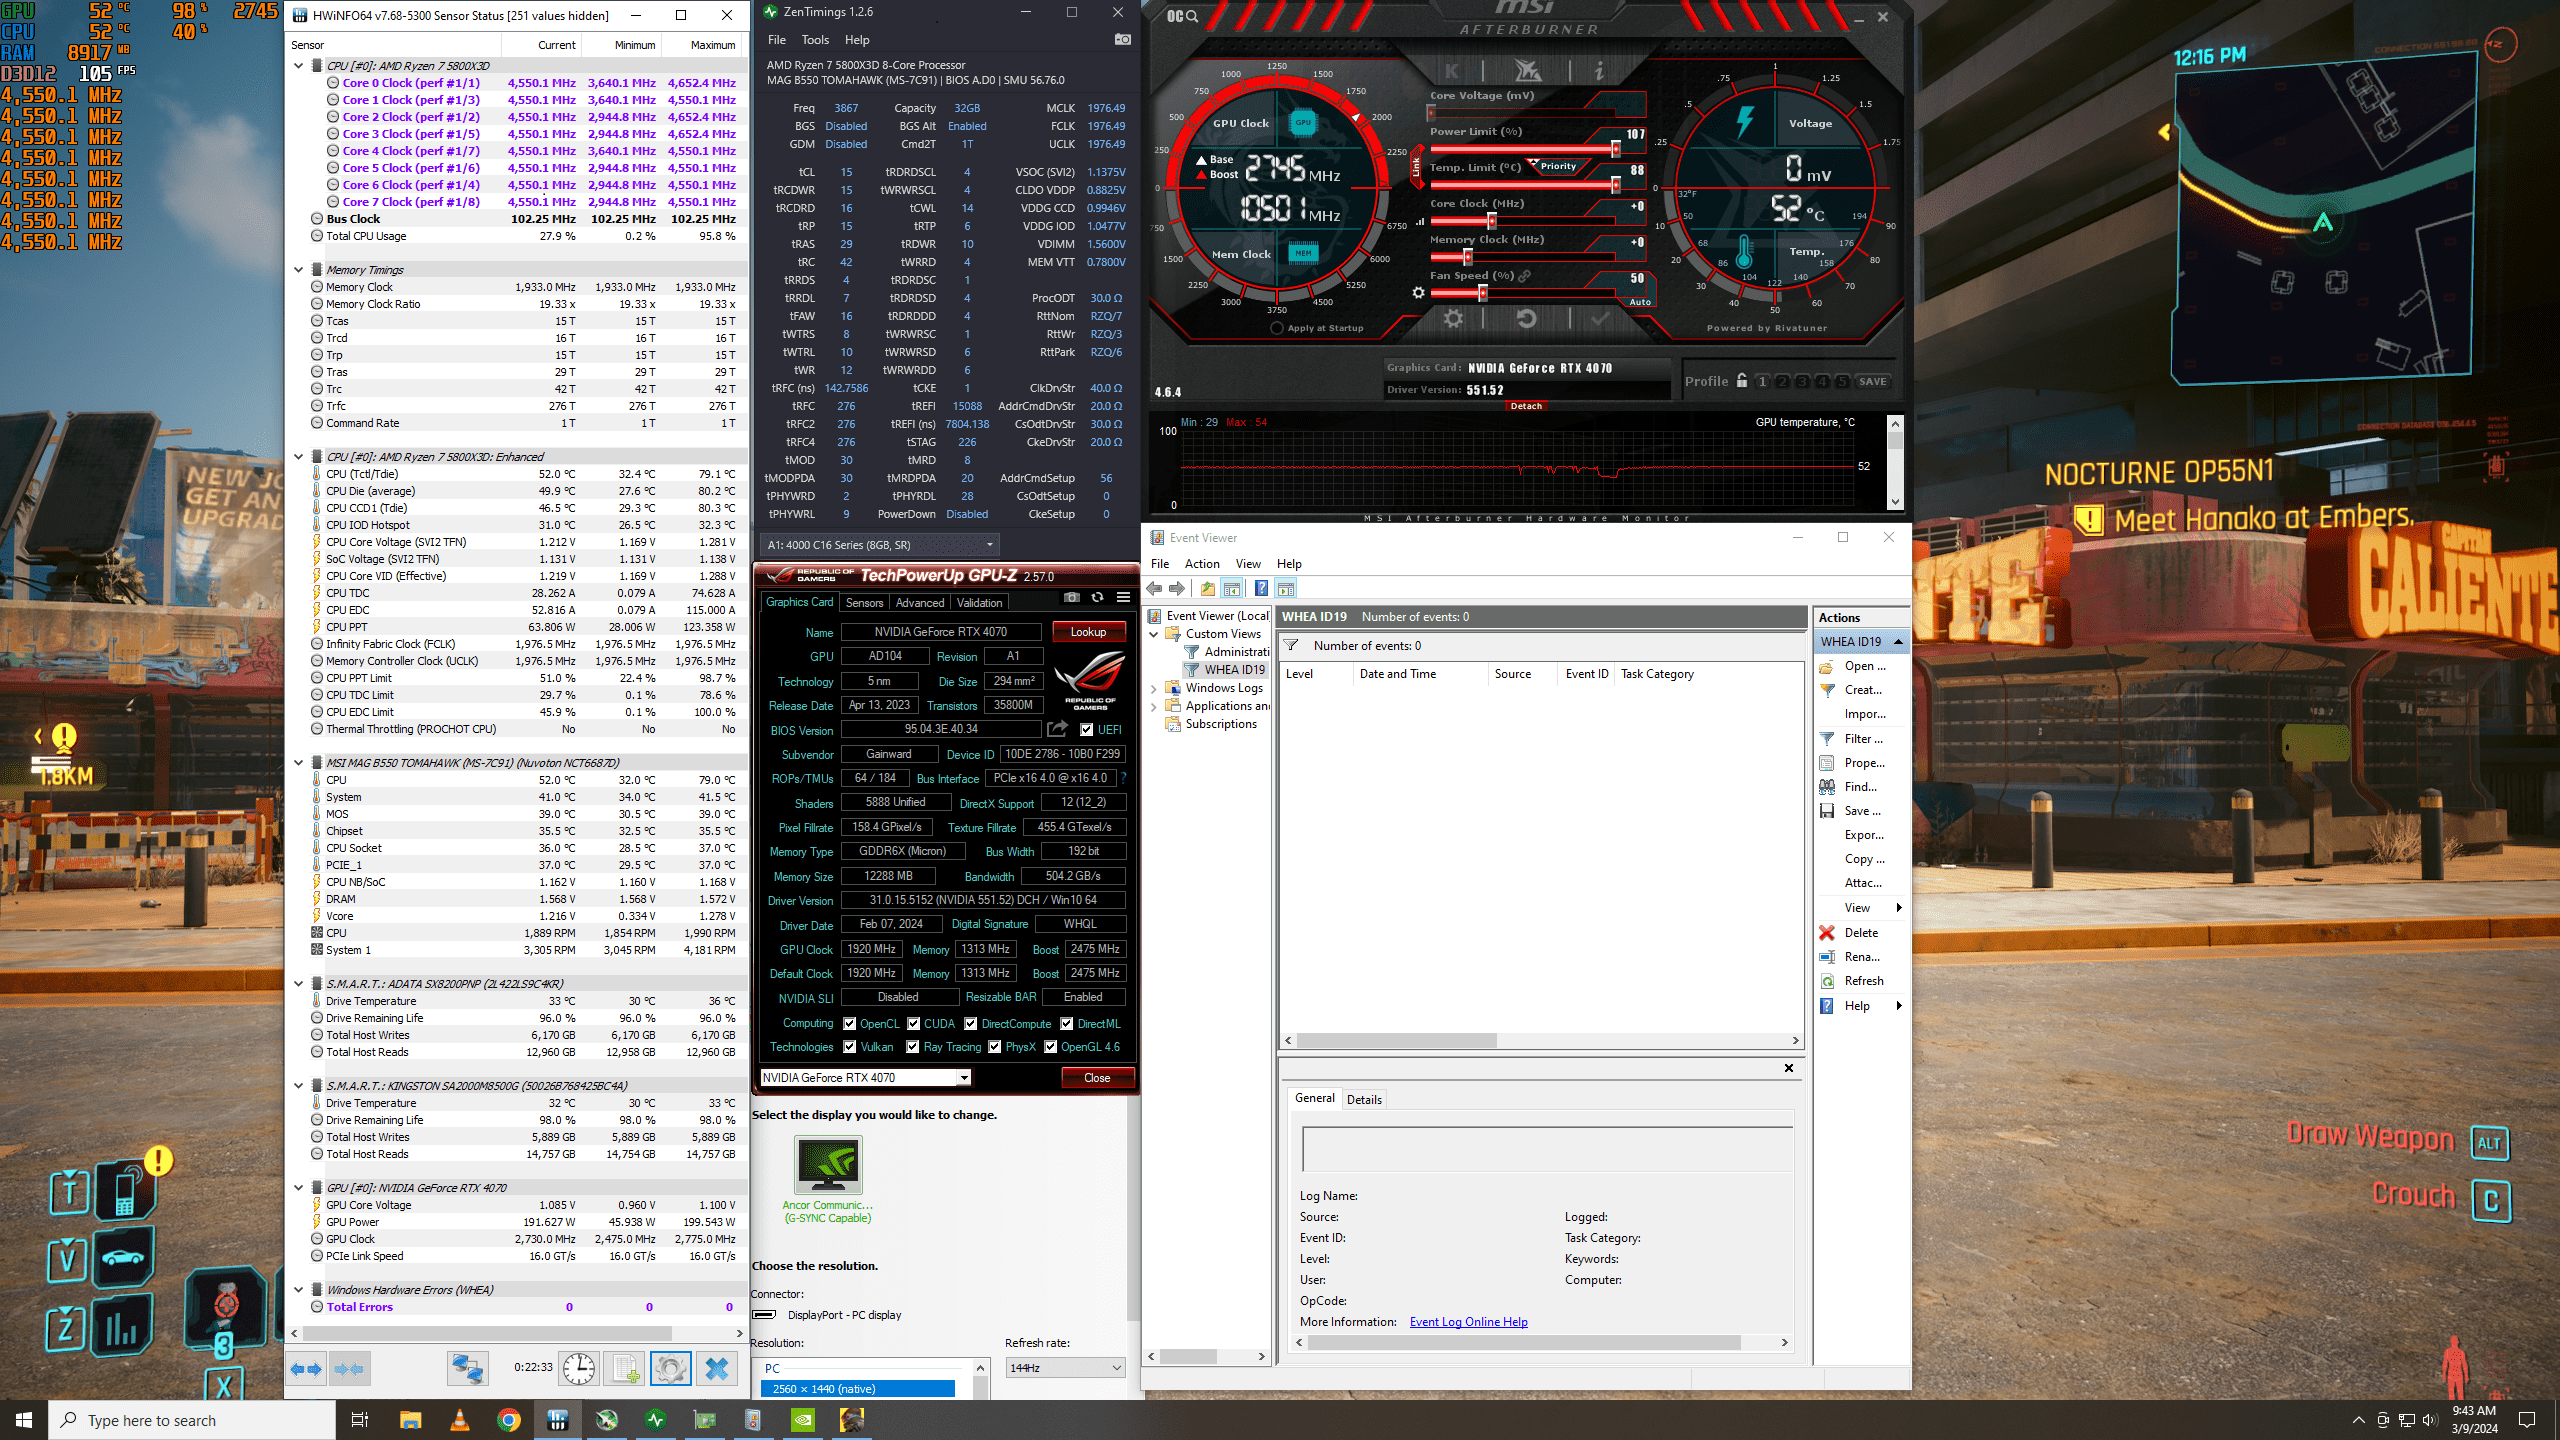
Task: Open HWiNFO remote network monitoring icon
Action: point(467,1368)
